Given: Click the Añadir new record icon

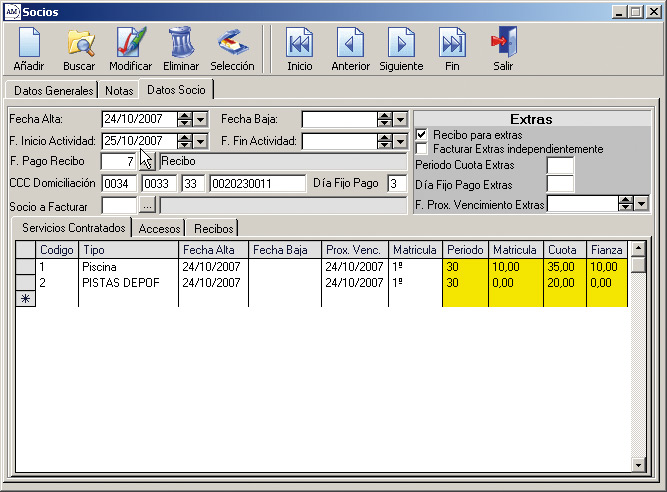Looking at the screenshot, I should click(x=29, y=43).
